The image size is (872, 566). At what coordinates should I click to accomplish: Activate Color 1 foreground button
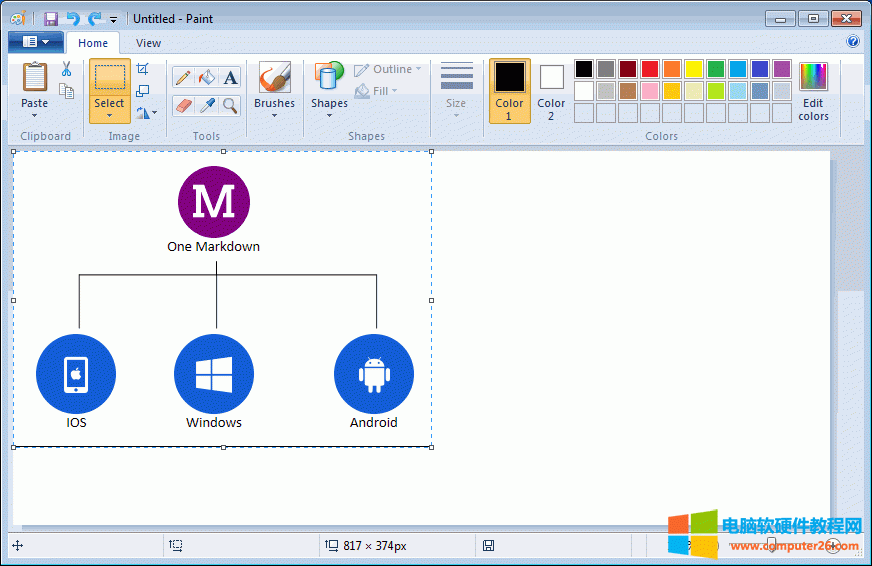point(509,91)
